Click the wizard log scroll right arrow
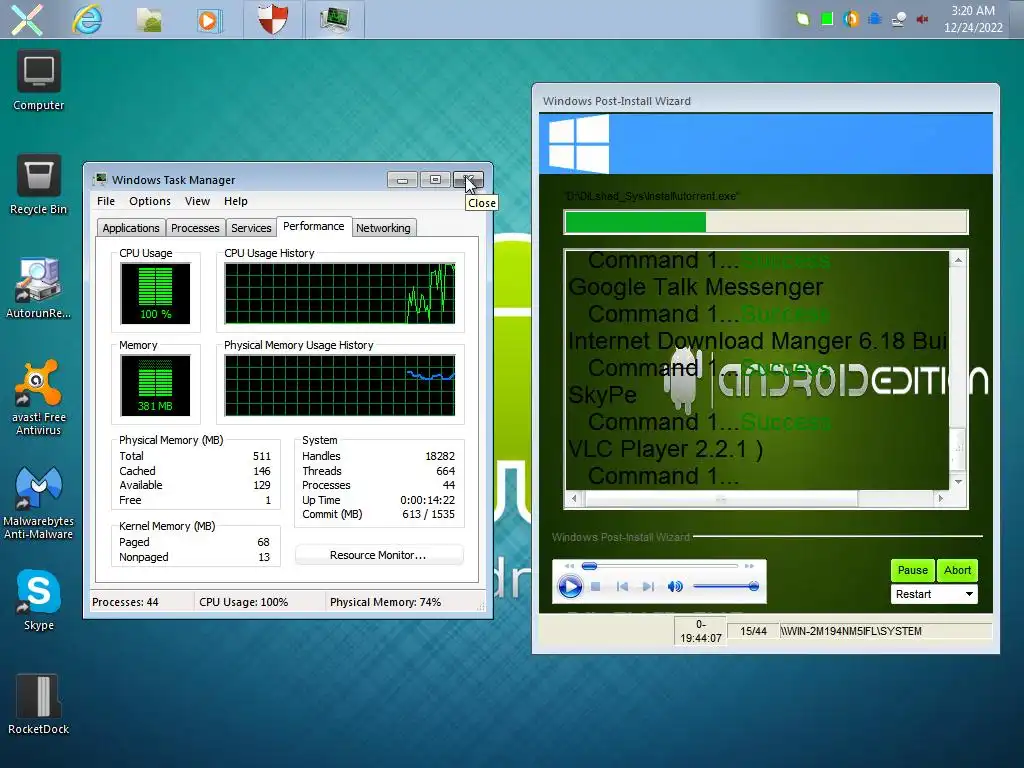This screenshot has width=1024, height=768. click(940, 498)
